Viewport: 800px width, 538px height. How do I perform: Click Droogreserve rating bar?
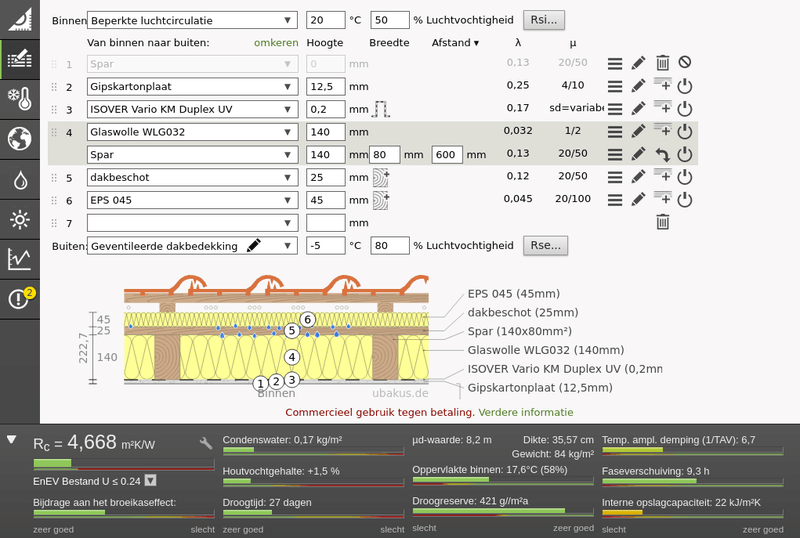click(503, 511)
